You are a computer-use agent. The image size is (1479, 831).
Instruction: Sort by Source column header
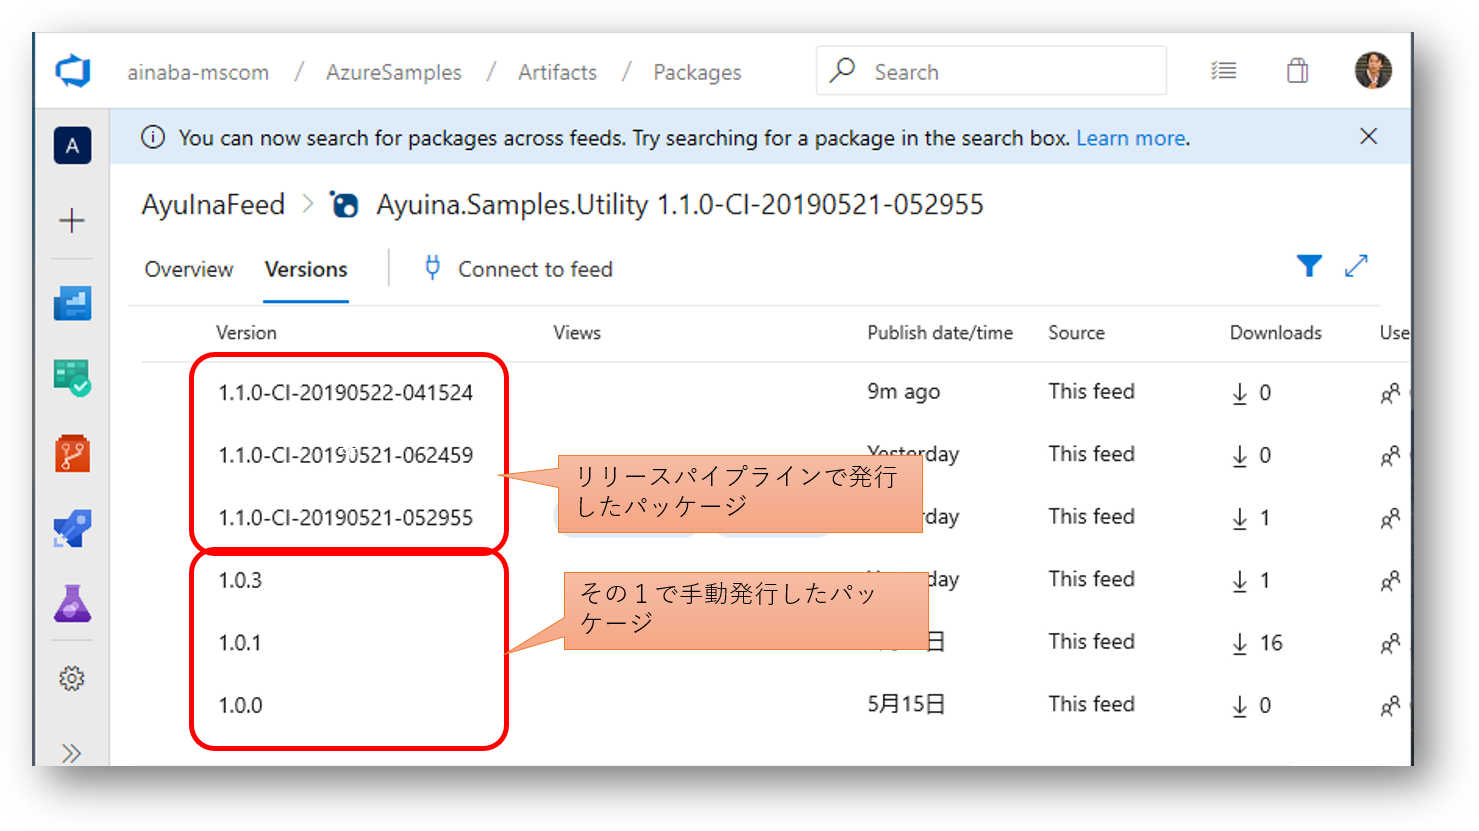click(1076, 333)
